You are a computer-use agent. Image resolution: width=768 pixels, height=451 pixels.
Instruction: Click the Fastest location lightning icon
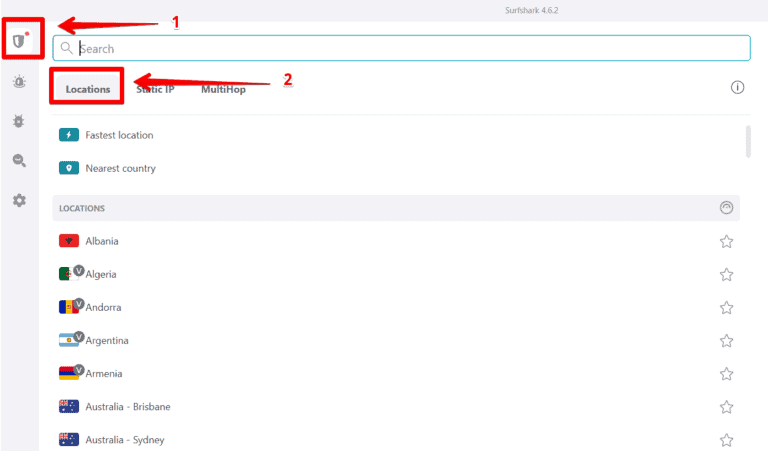coord(69,135)
